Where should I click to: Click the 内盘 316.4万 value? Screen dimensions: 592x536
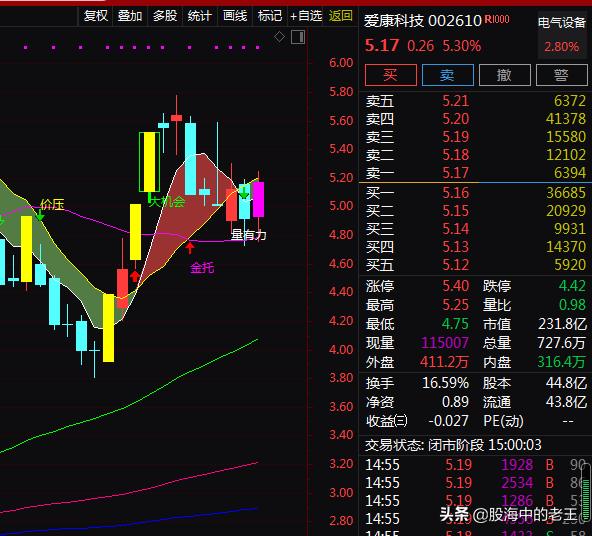coord(562,362)
